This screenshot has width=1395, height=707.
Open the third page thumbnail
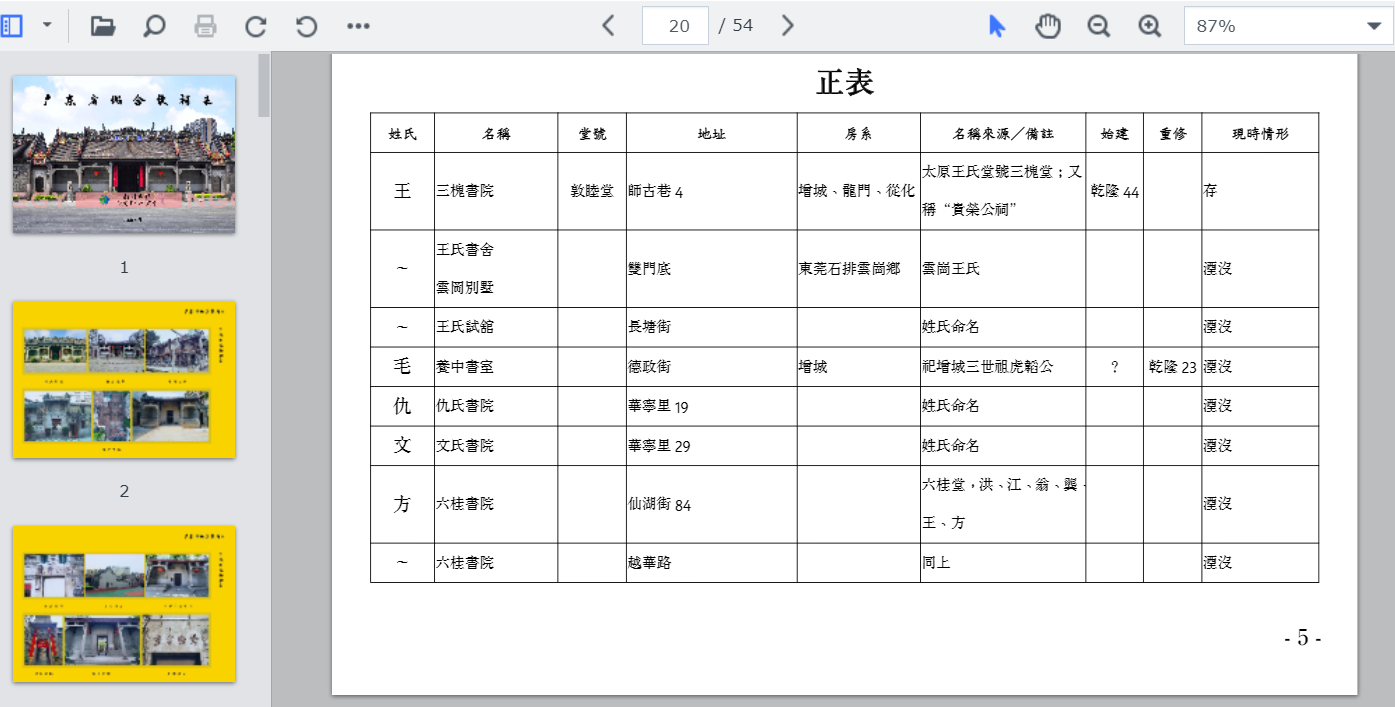(124, 603)
